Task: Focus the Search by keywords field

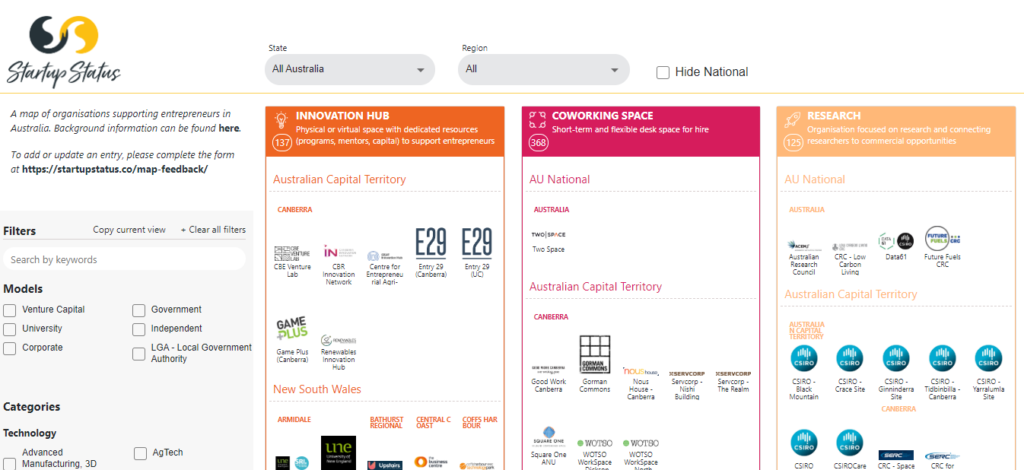Action: tap(124, 260)
